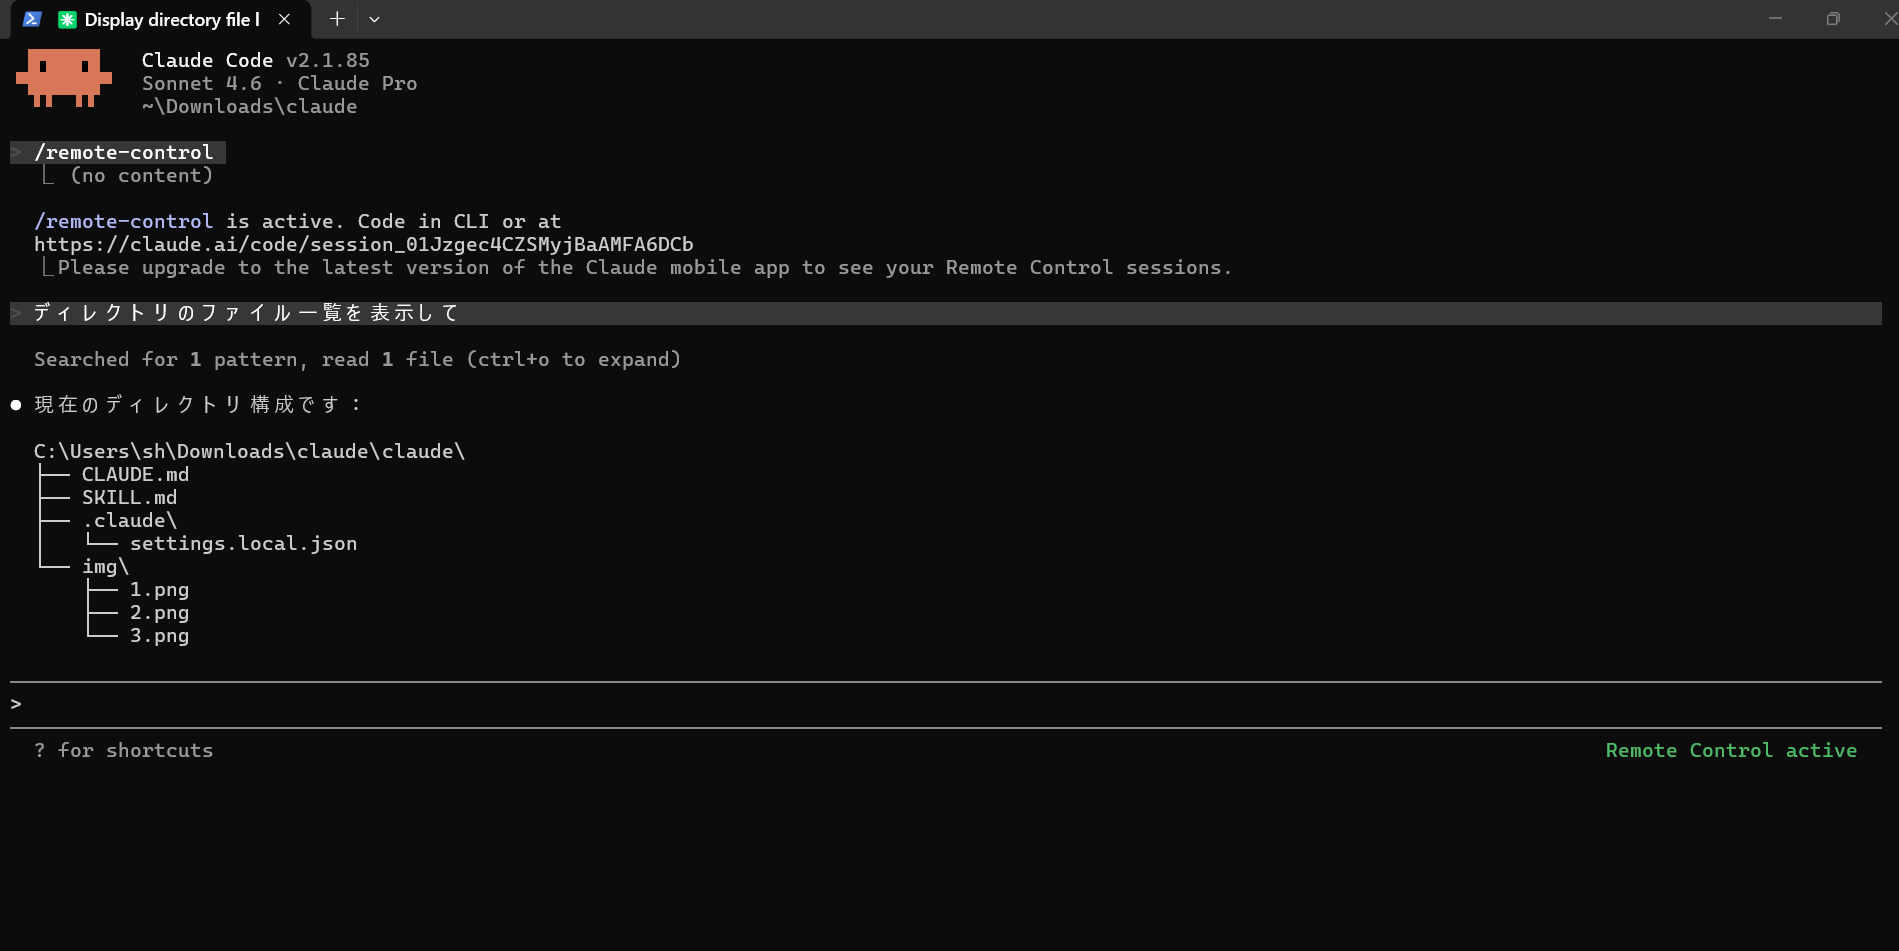This screenshot has height=951, width=1899.
Task: Select the Display directory file tab
Action: click(170, 18)
